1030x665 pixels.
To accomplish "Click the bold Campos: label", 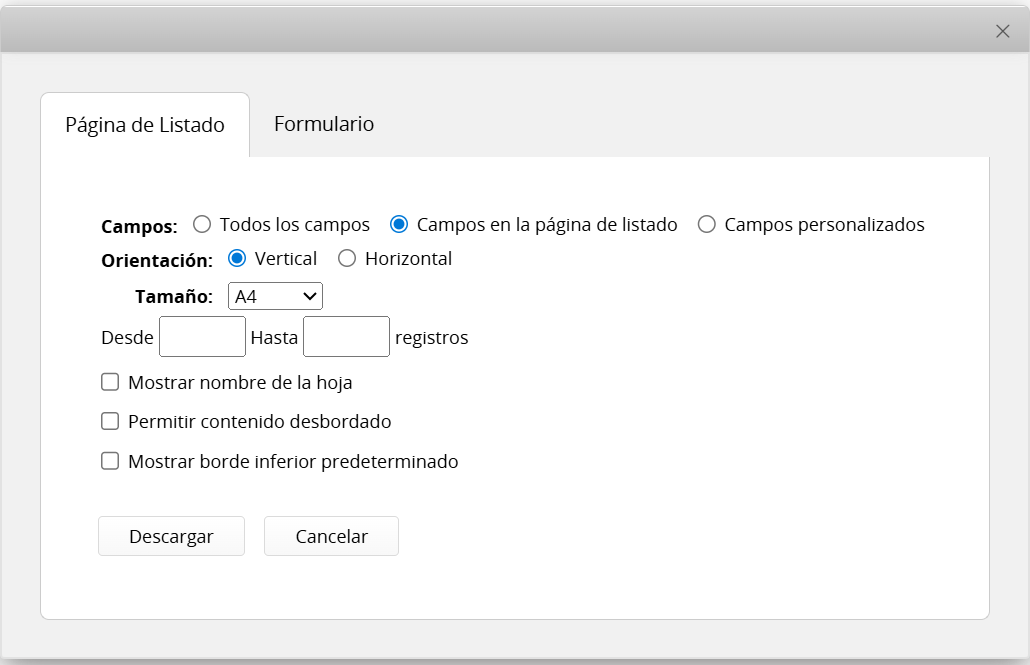I will coord(139,226).
